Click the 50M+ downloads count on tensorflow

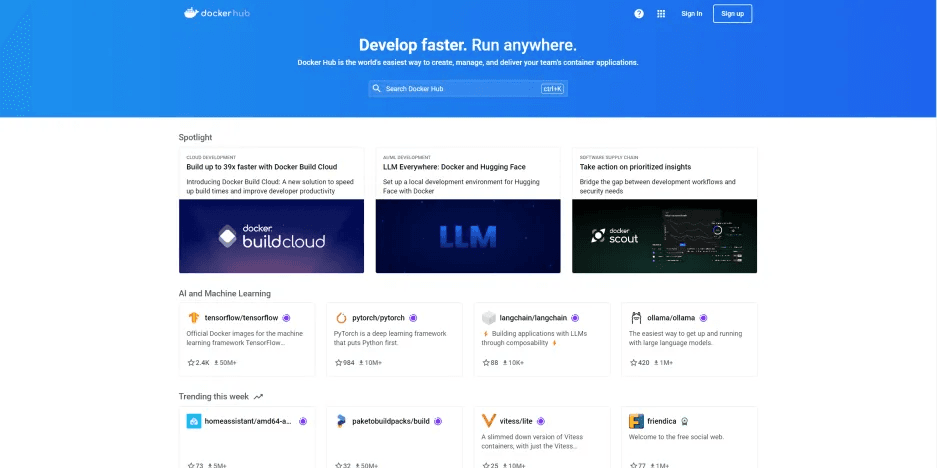229,363
